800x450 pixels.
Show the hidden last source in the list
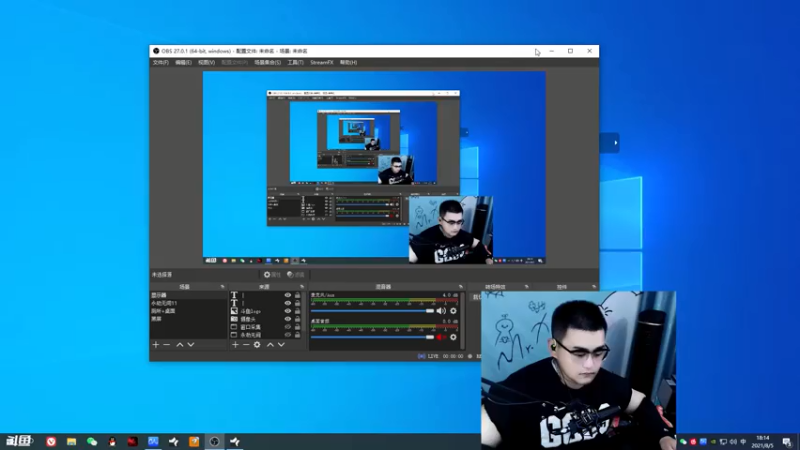pyautogui.click(x=288, y=335)
